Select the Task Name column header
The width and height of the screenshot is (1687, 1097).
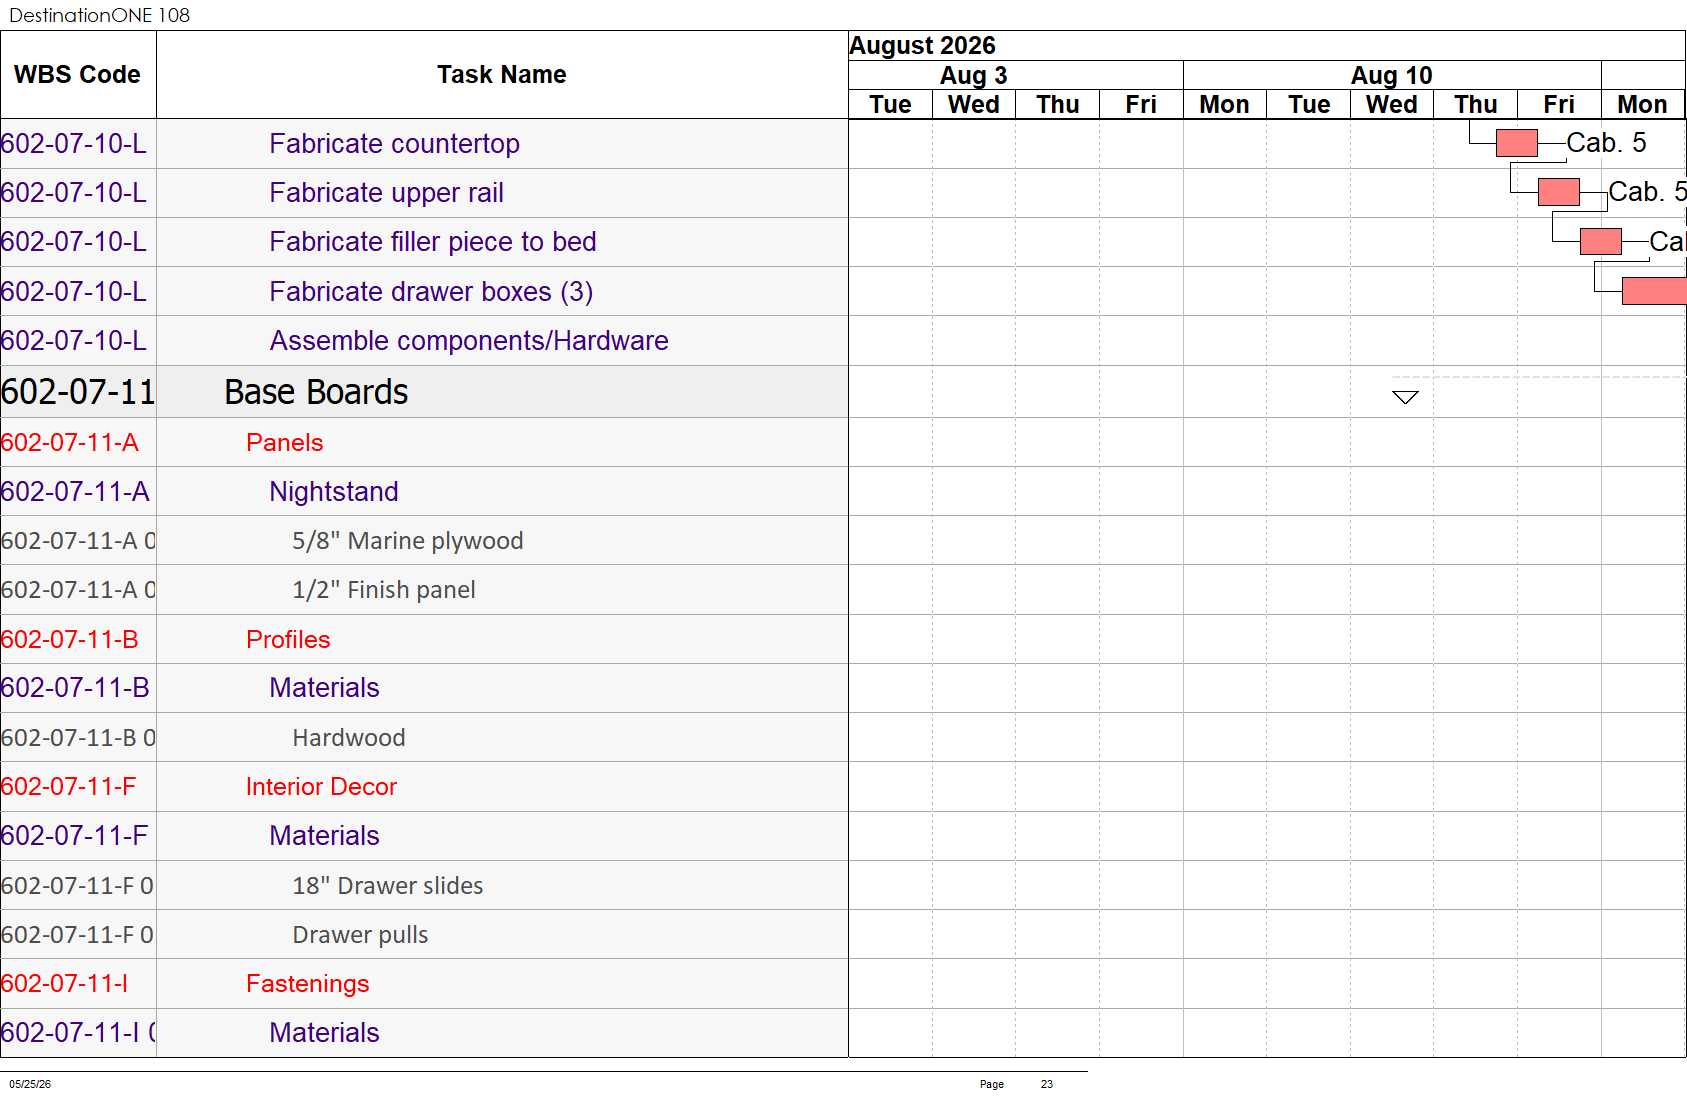coord(502,75)
